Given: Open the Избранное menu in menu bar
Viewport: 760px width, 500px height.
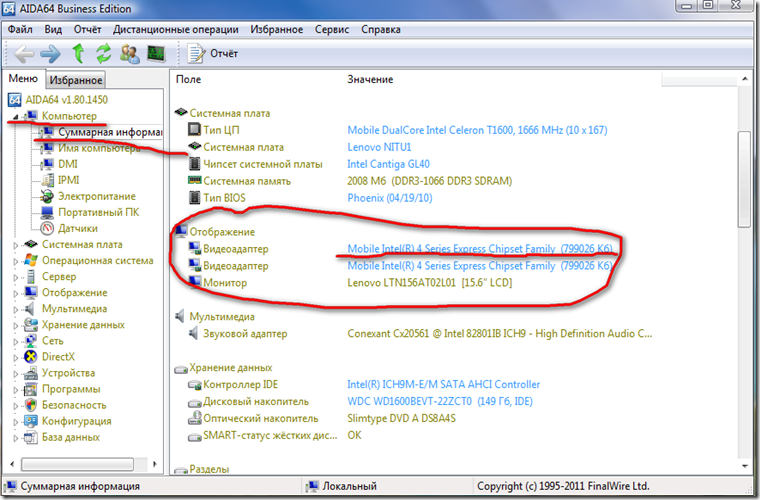Looking at the screenshot, I should pos(277,30).
